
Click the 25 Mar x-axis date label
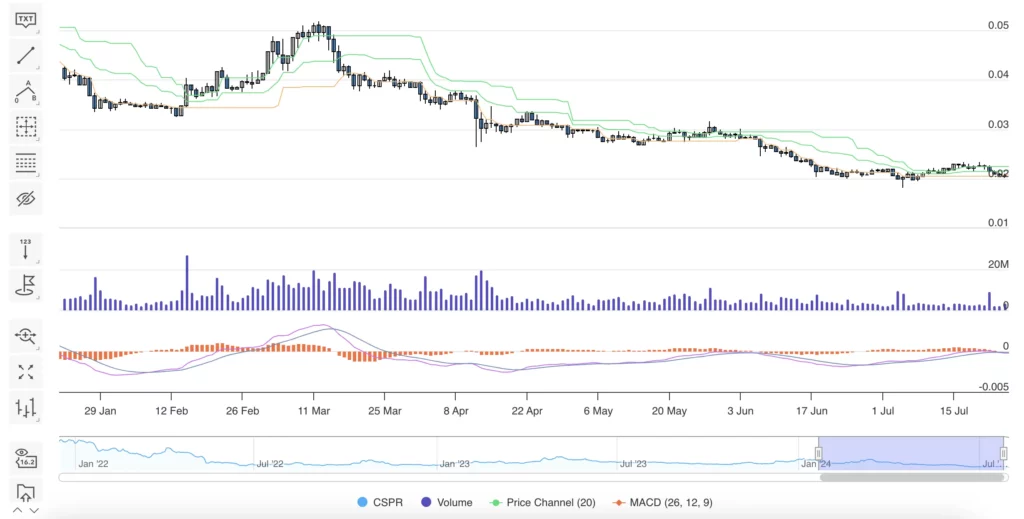coord(385,411)
